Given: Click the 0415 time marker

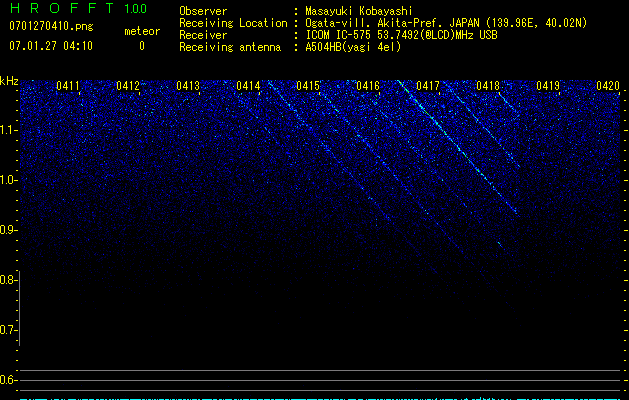Looking at the screenshot, I should click(308, 86).
